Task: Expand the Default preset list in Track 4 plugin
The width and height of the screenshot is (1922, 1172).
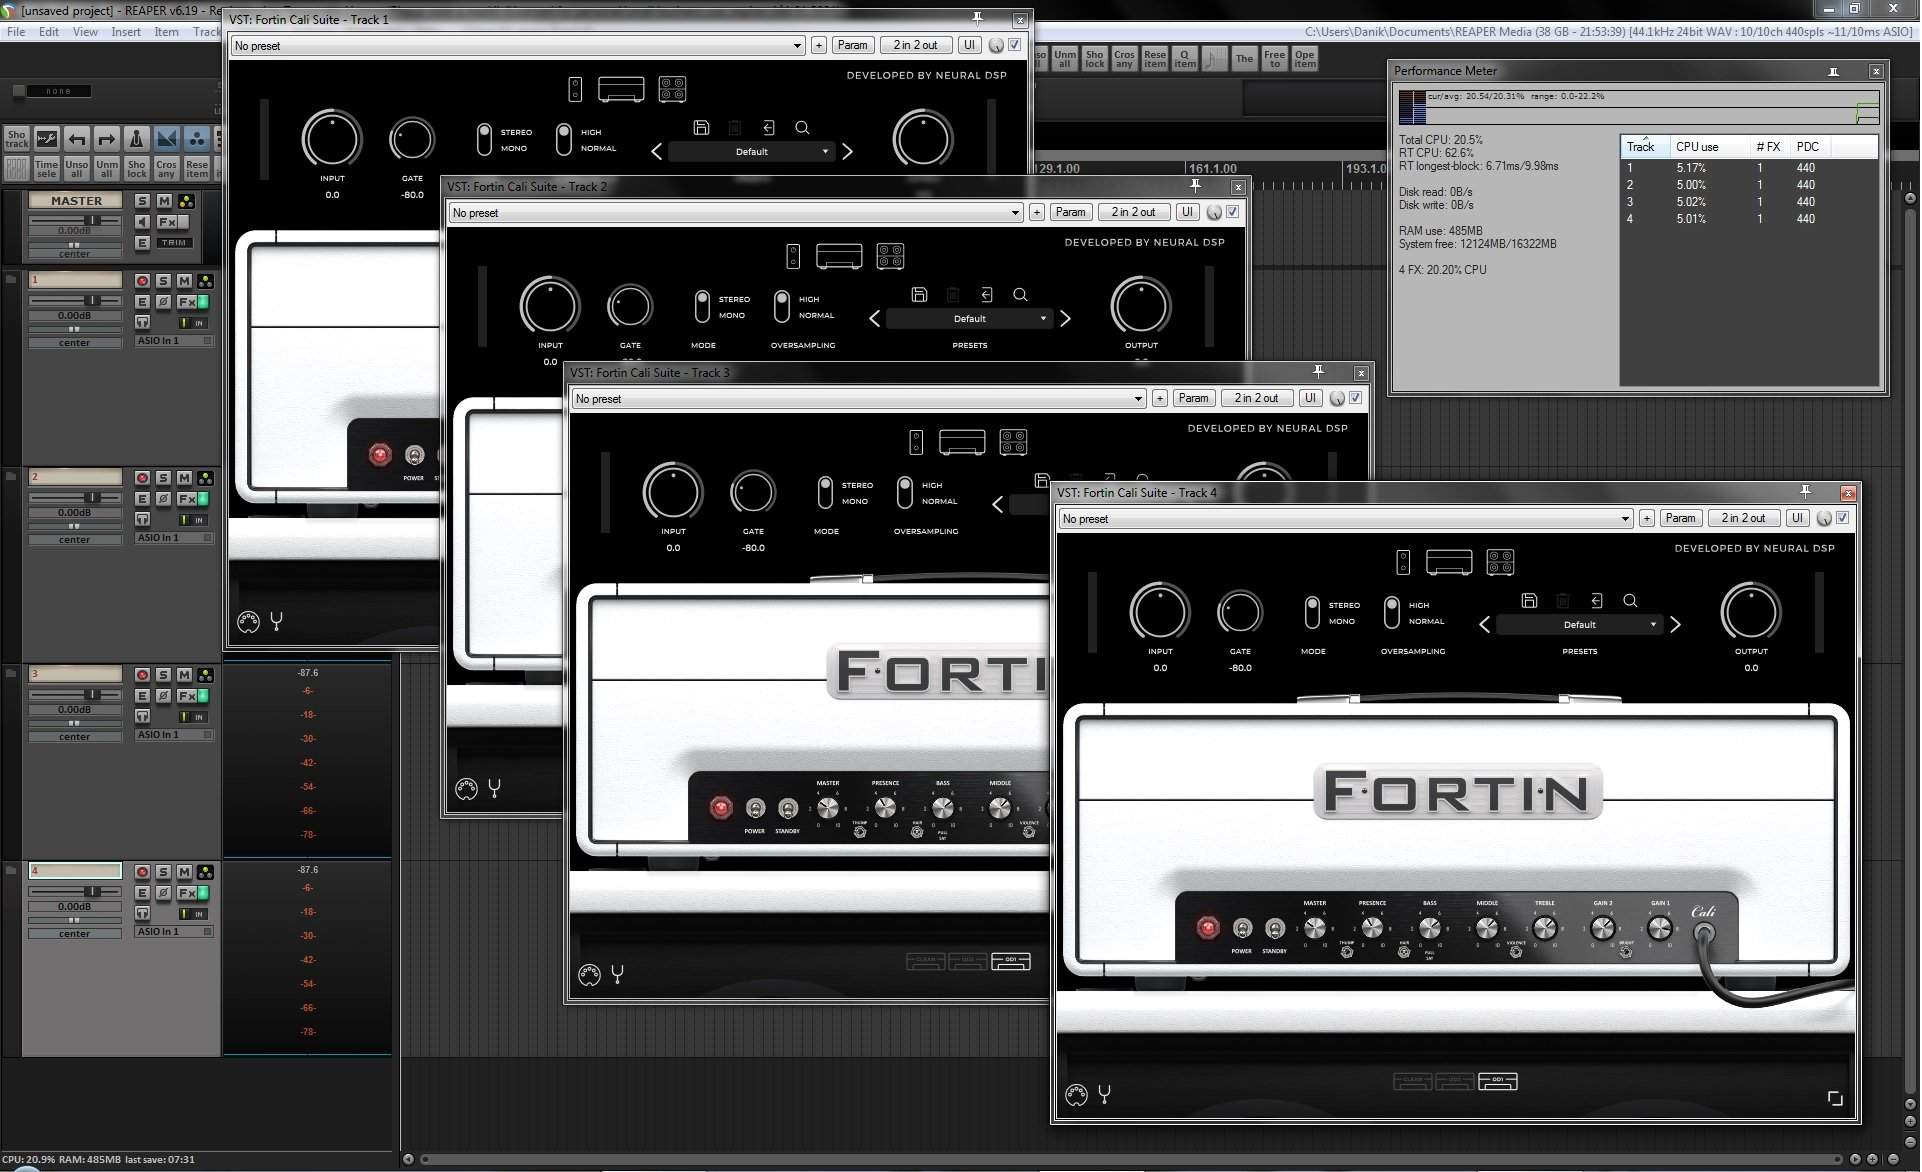Action: coord(1580,625)
